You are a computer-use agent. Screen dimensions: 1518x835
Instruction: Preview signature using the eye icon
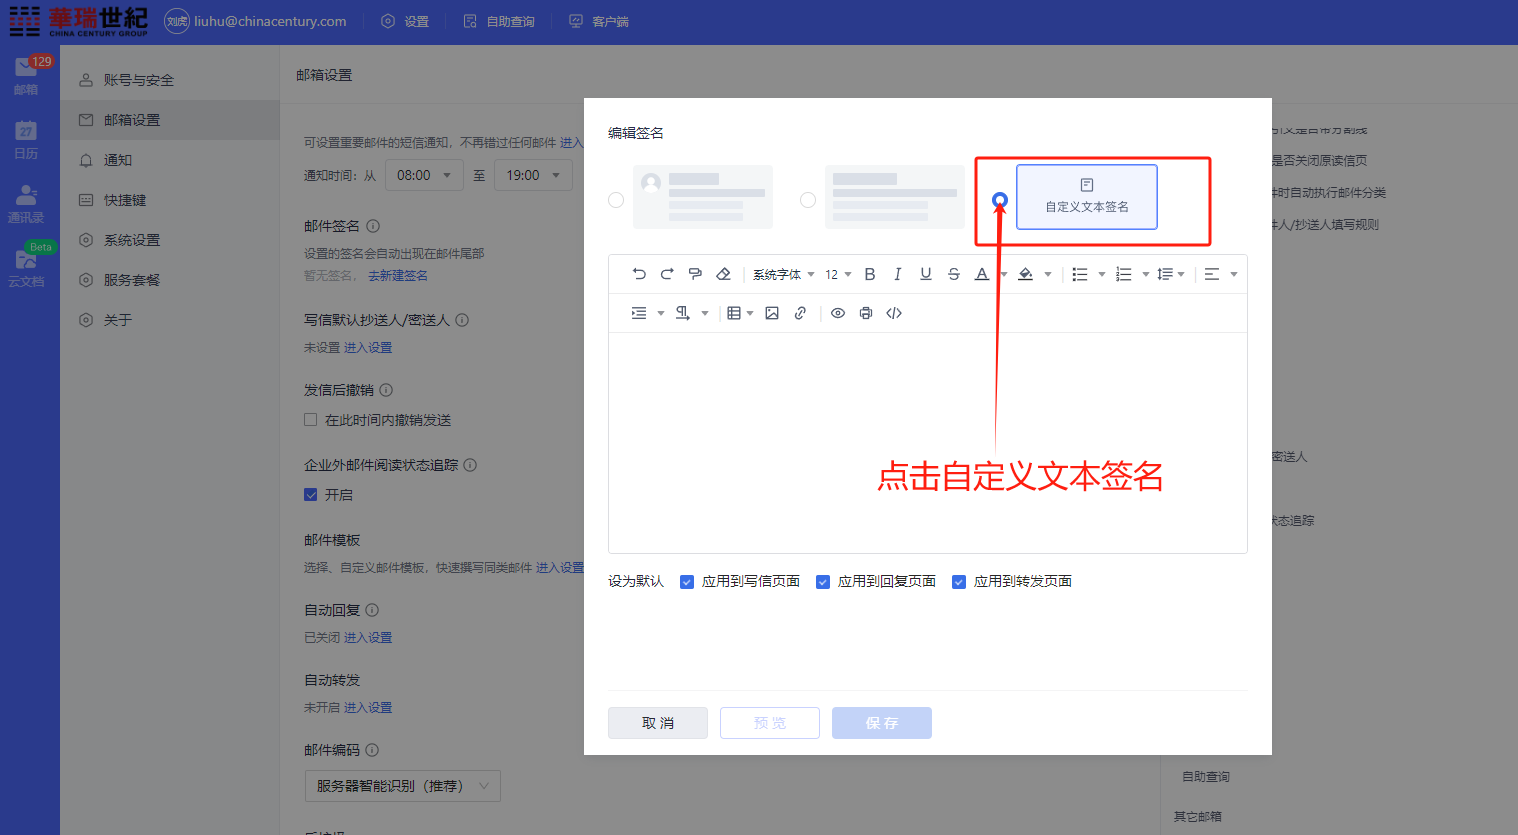pos(838,313)
